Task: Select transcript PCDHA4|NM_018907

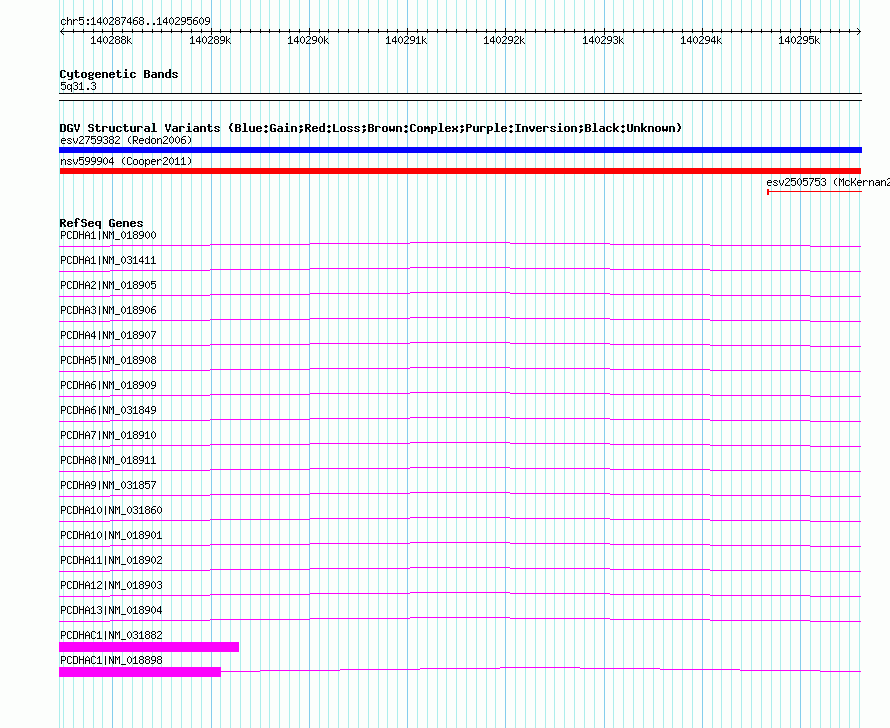Action: click(x=108, y=335)
